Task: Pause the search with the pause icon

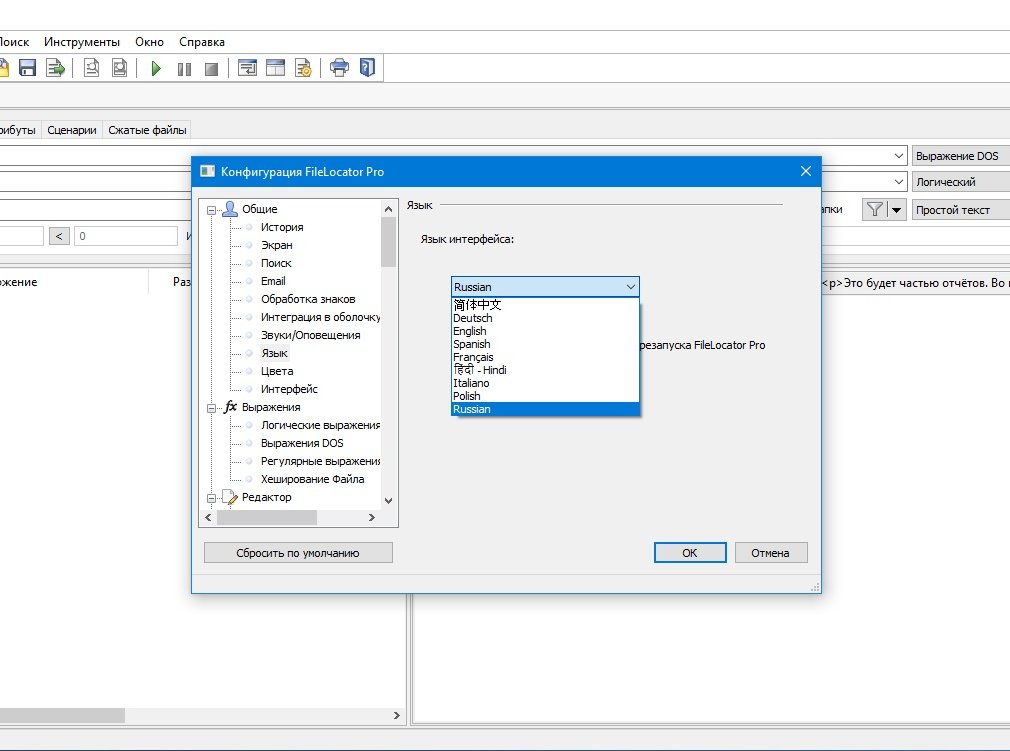Action: tap(184, 69)
